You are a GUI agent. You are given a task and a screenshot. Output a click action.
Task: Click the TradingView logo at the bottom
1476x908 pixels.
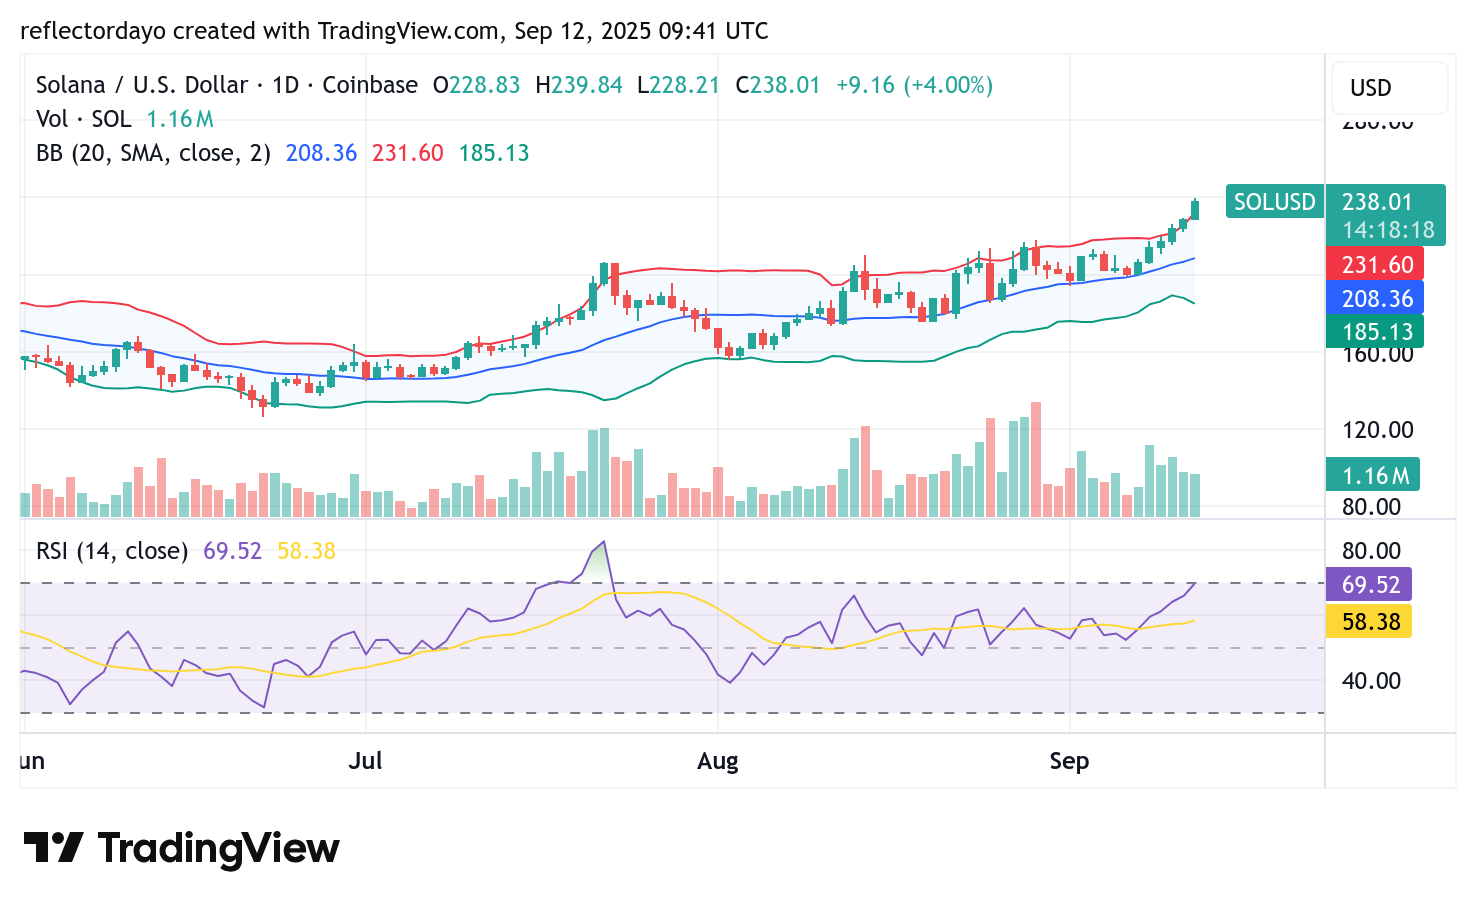coord(181,849)
